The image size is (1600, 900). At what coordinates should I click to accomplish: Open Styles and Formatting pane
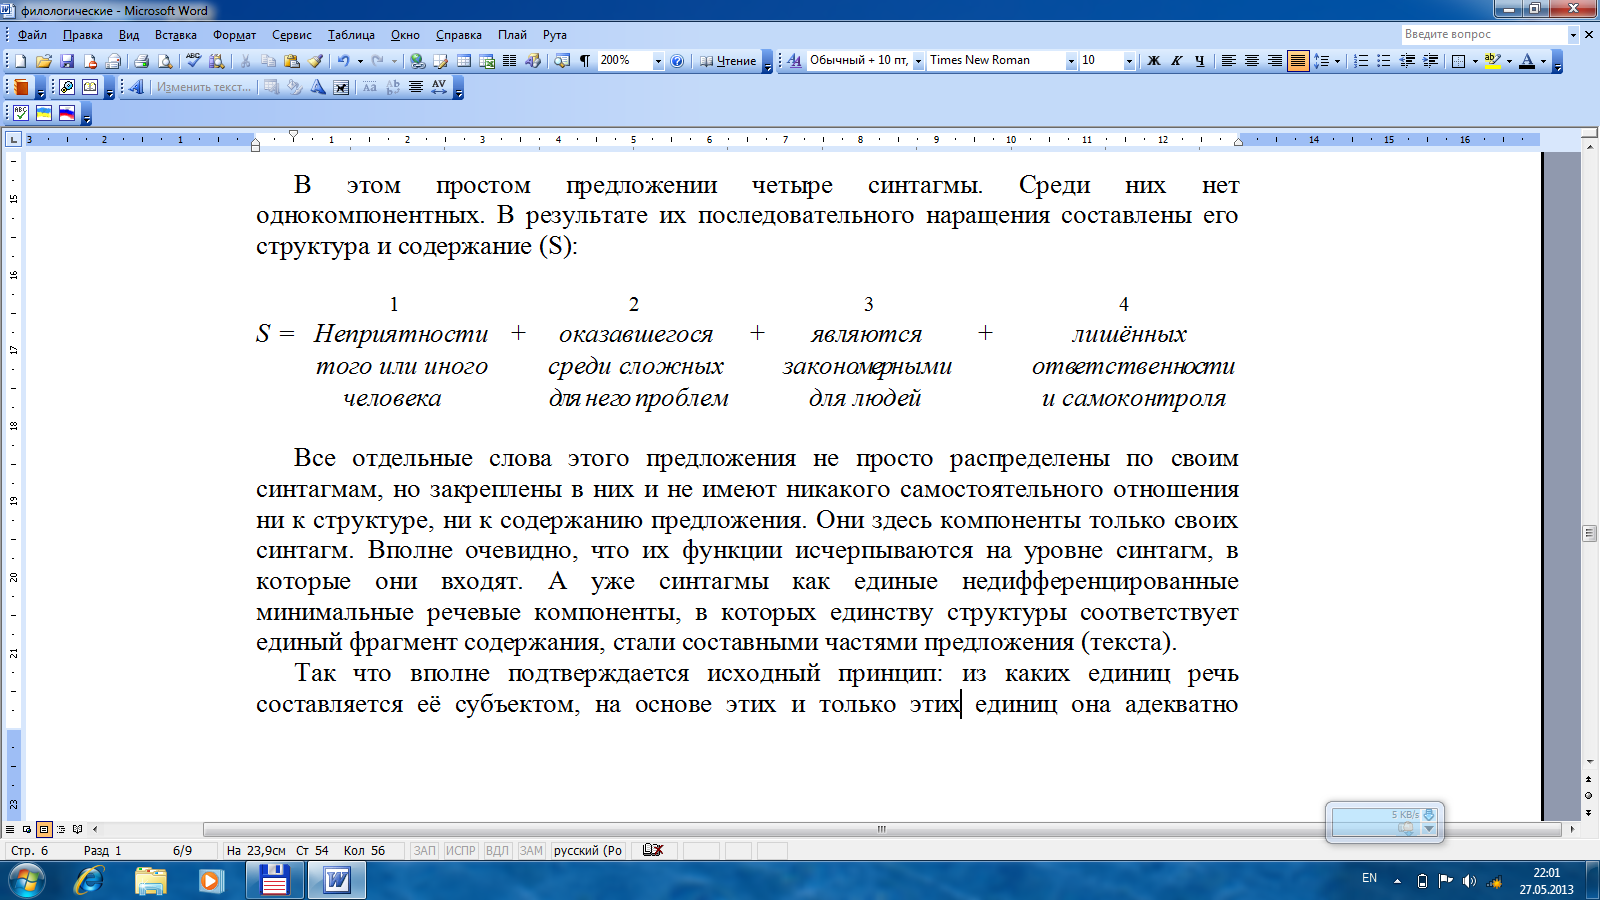(794, 61)
